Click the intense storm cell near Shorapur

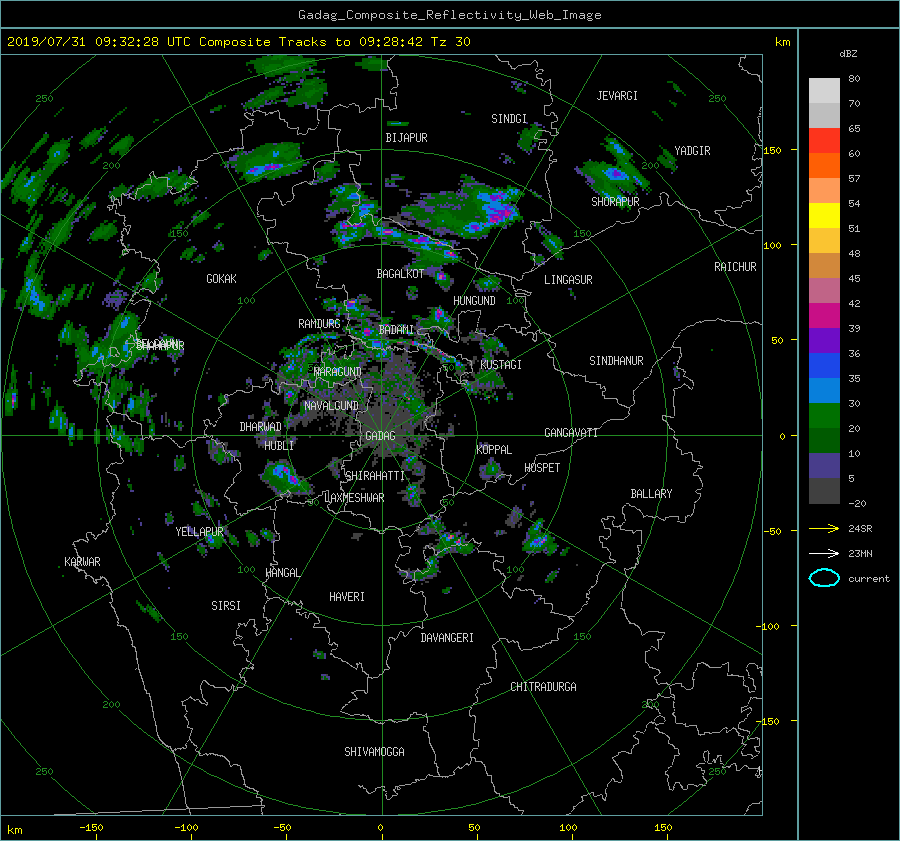pos(615,173)
